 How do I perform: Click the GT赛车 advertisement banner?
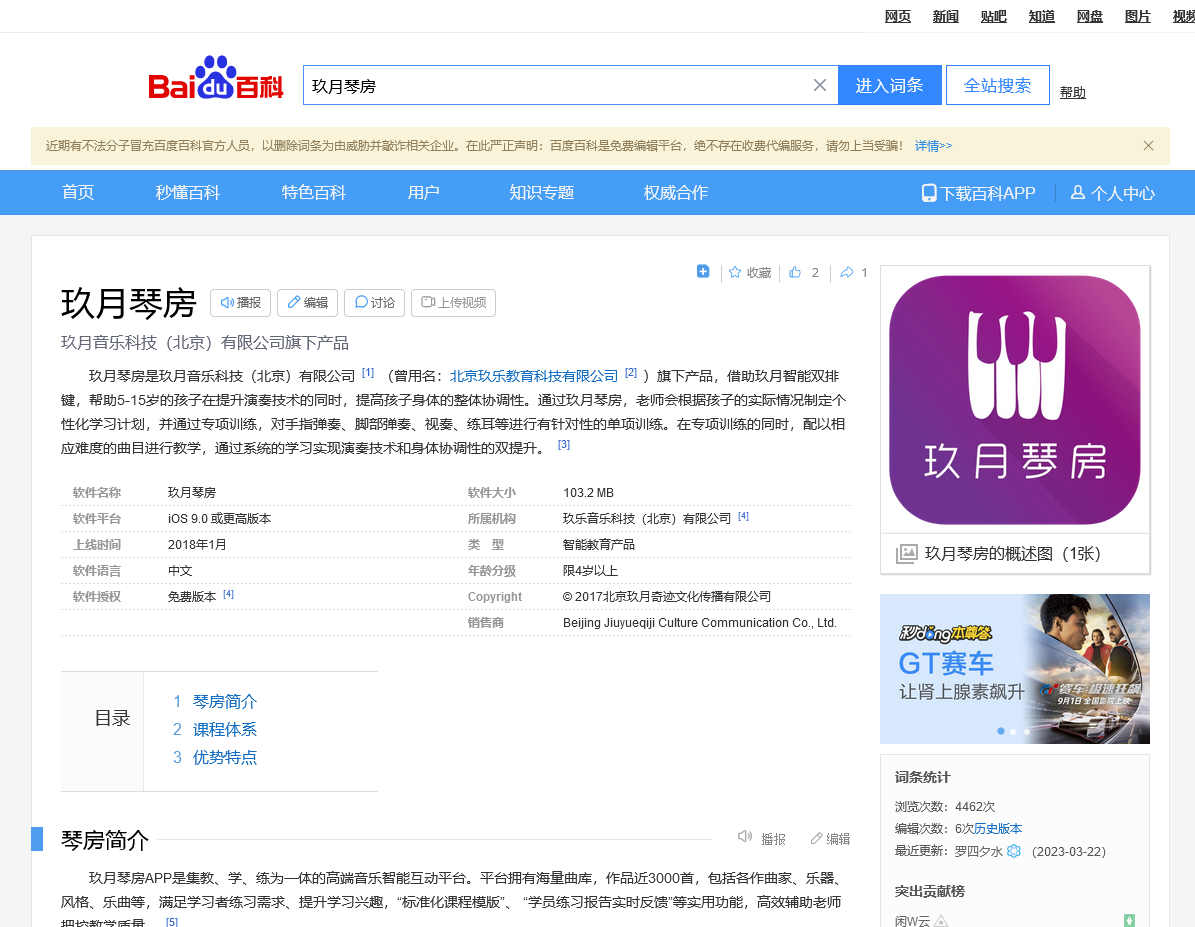point(1014,669)
